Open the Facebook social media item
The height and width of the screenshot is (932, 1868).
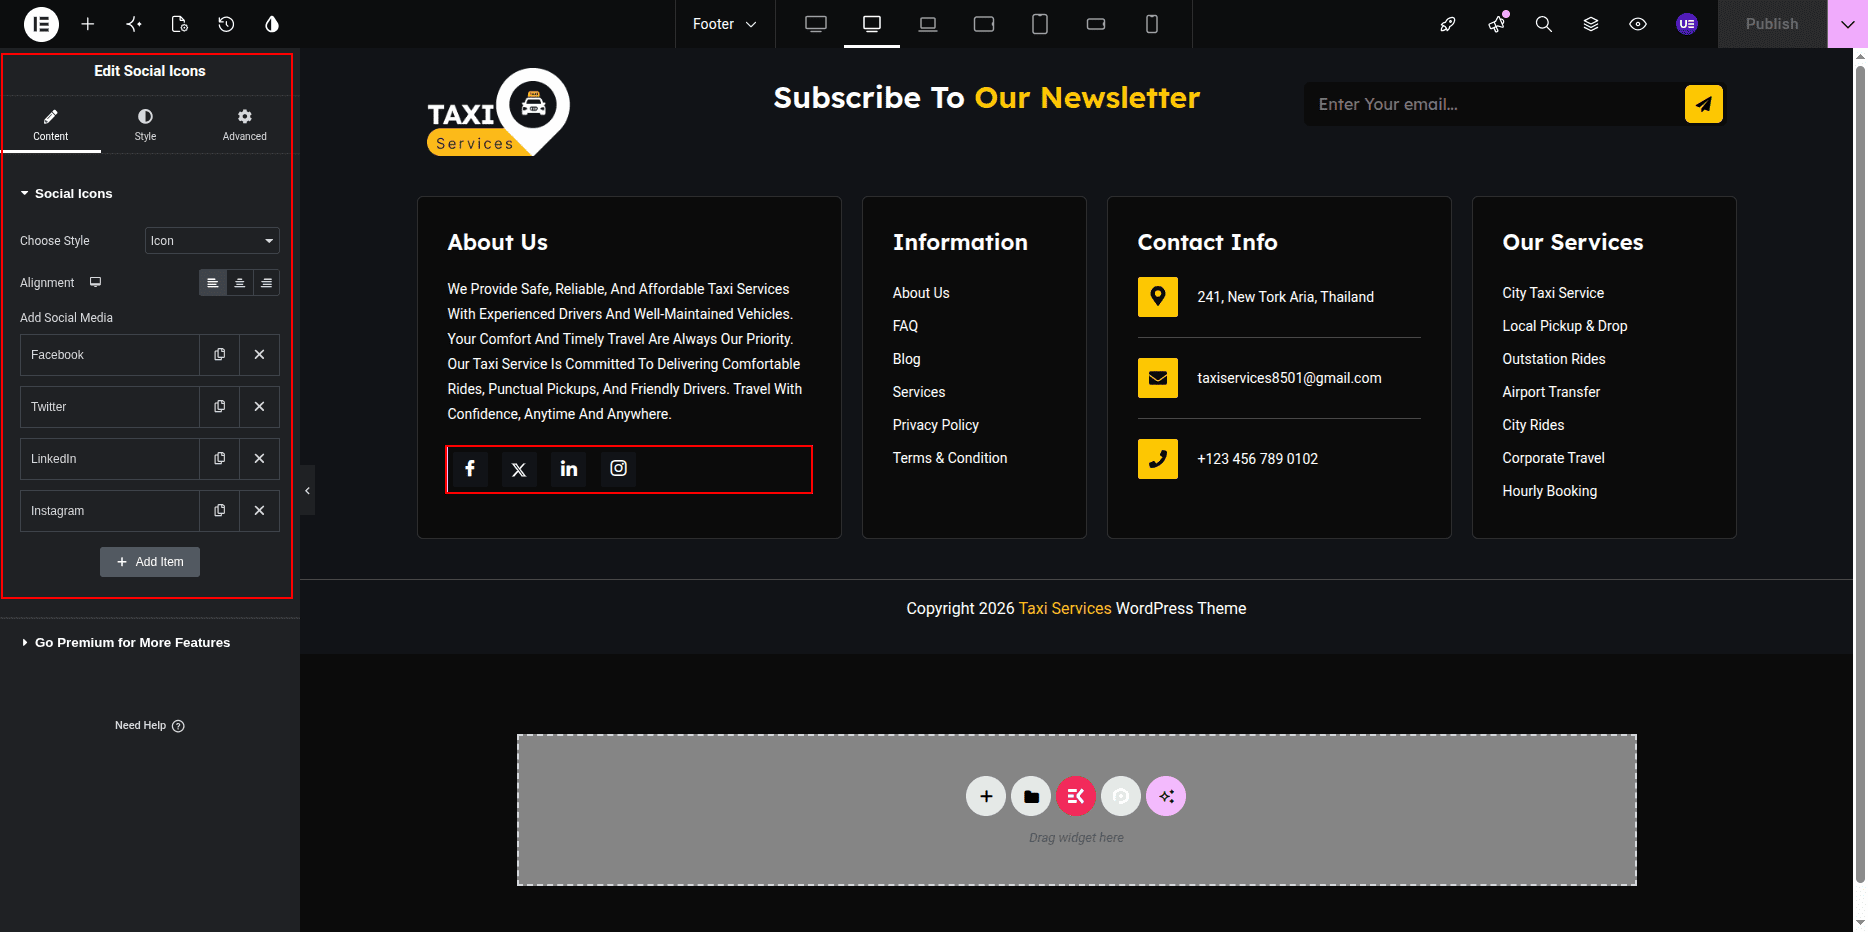coord(110,355)
